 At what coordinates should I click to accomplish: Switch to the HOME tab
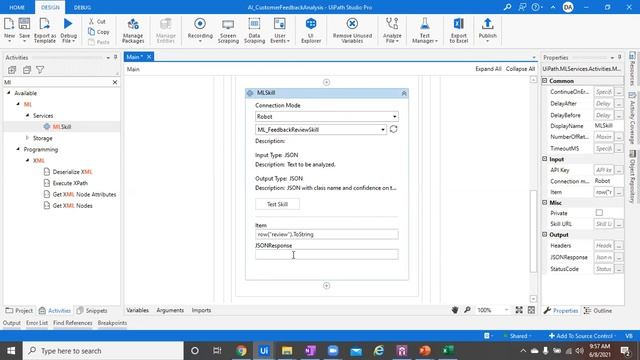point(17,7)
